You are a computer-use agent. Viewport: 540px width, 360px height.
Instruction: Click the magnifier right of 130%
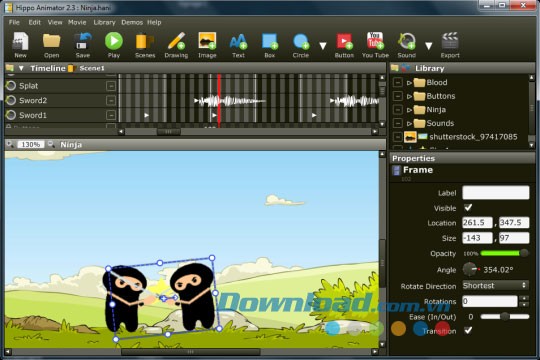[x=51, y=144]
